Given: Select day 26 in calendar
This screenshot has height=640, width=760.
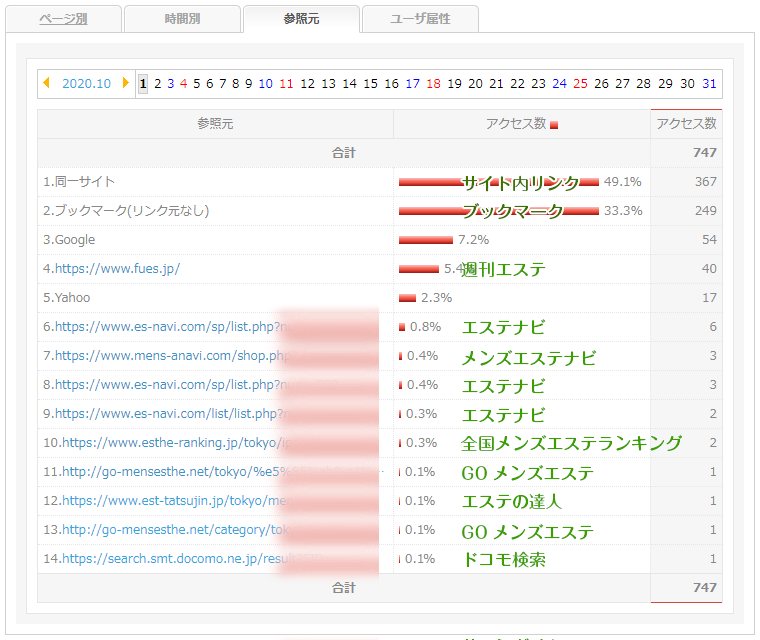Looking at the screenshot, I should [x=602, y=83].
